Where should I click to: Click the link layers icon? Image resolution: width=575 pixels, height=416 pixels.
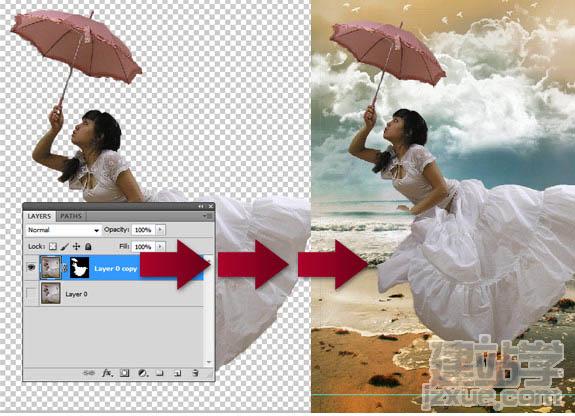pyautogui.click(x=88, y=373)
